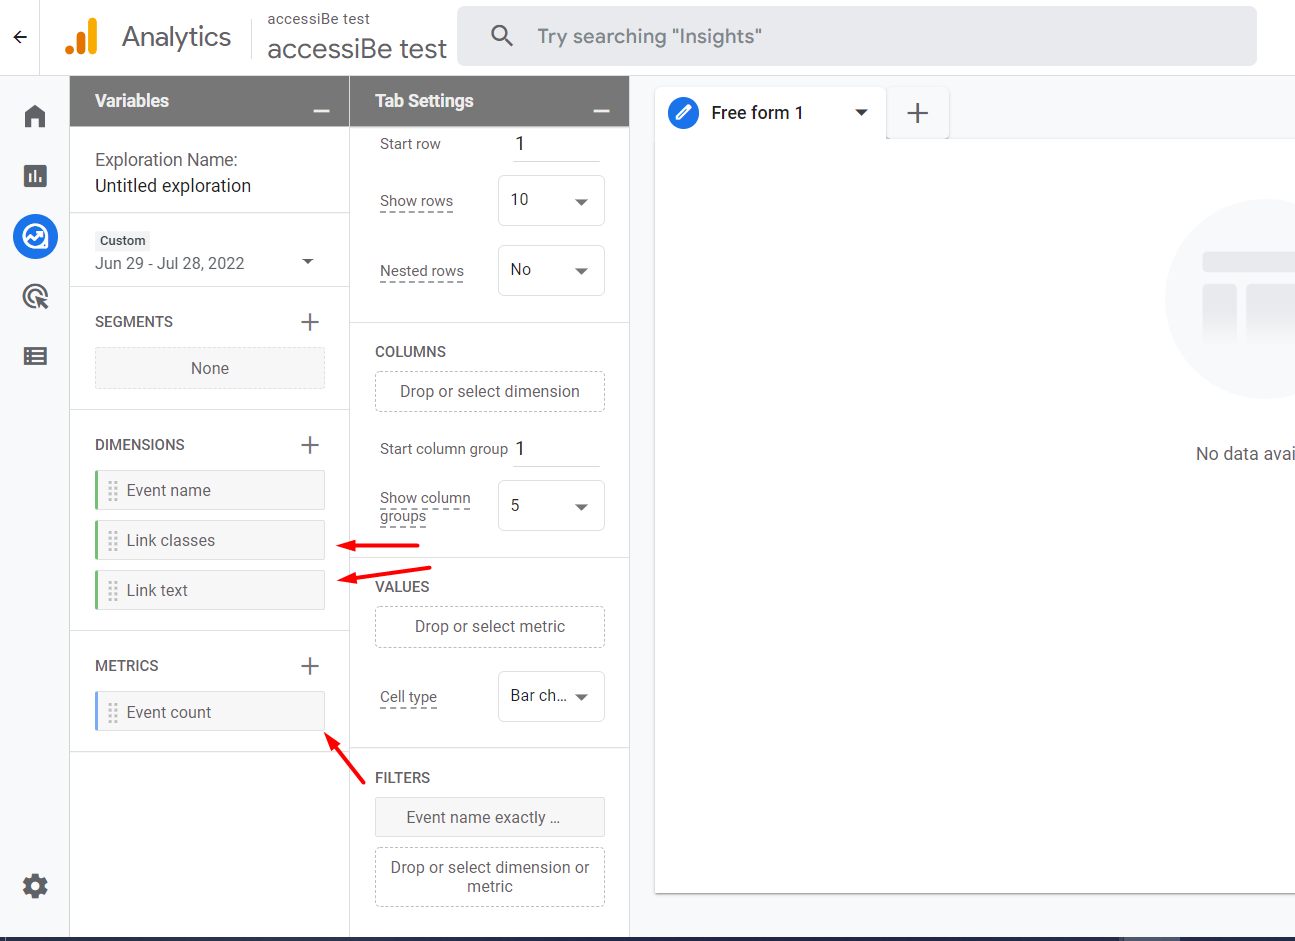1295x941 pixels.
Task: Select the Free form 1 tab
Action: click(757, 113)
